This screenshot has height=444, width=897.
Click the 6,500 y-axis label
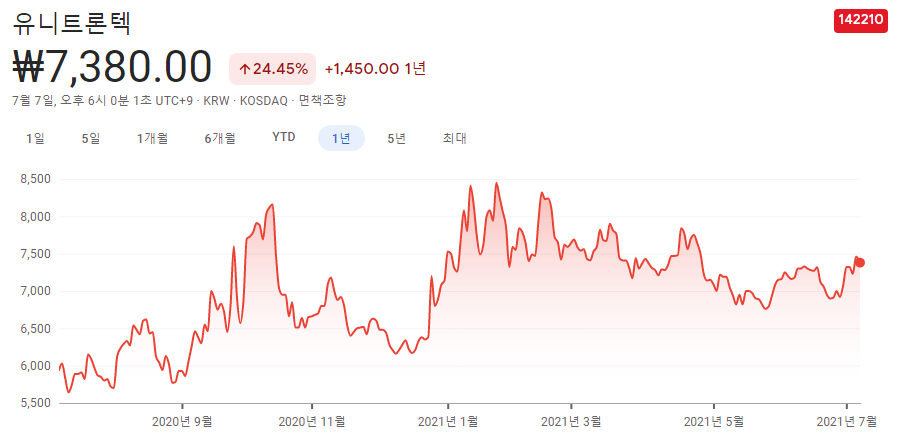pos(35,329)
